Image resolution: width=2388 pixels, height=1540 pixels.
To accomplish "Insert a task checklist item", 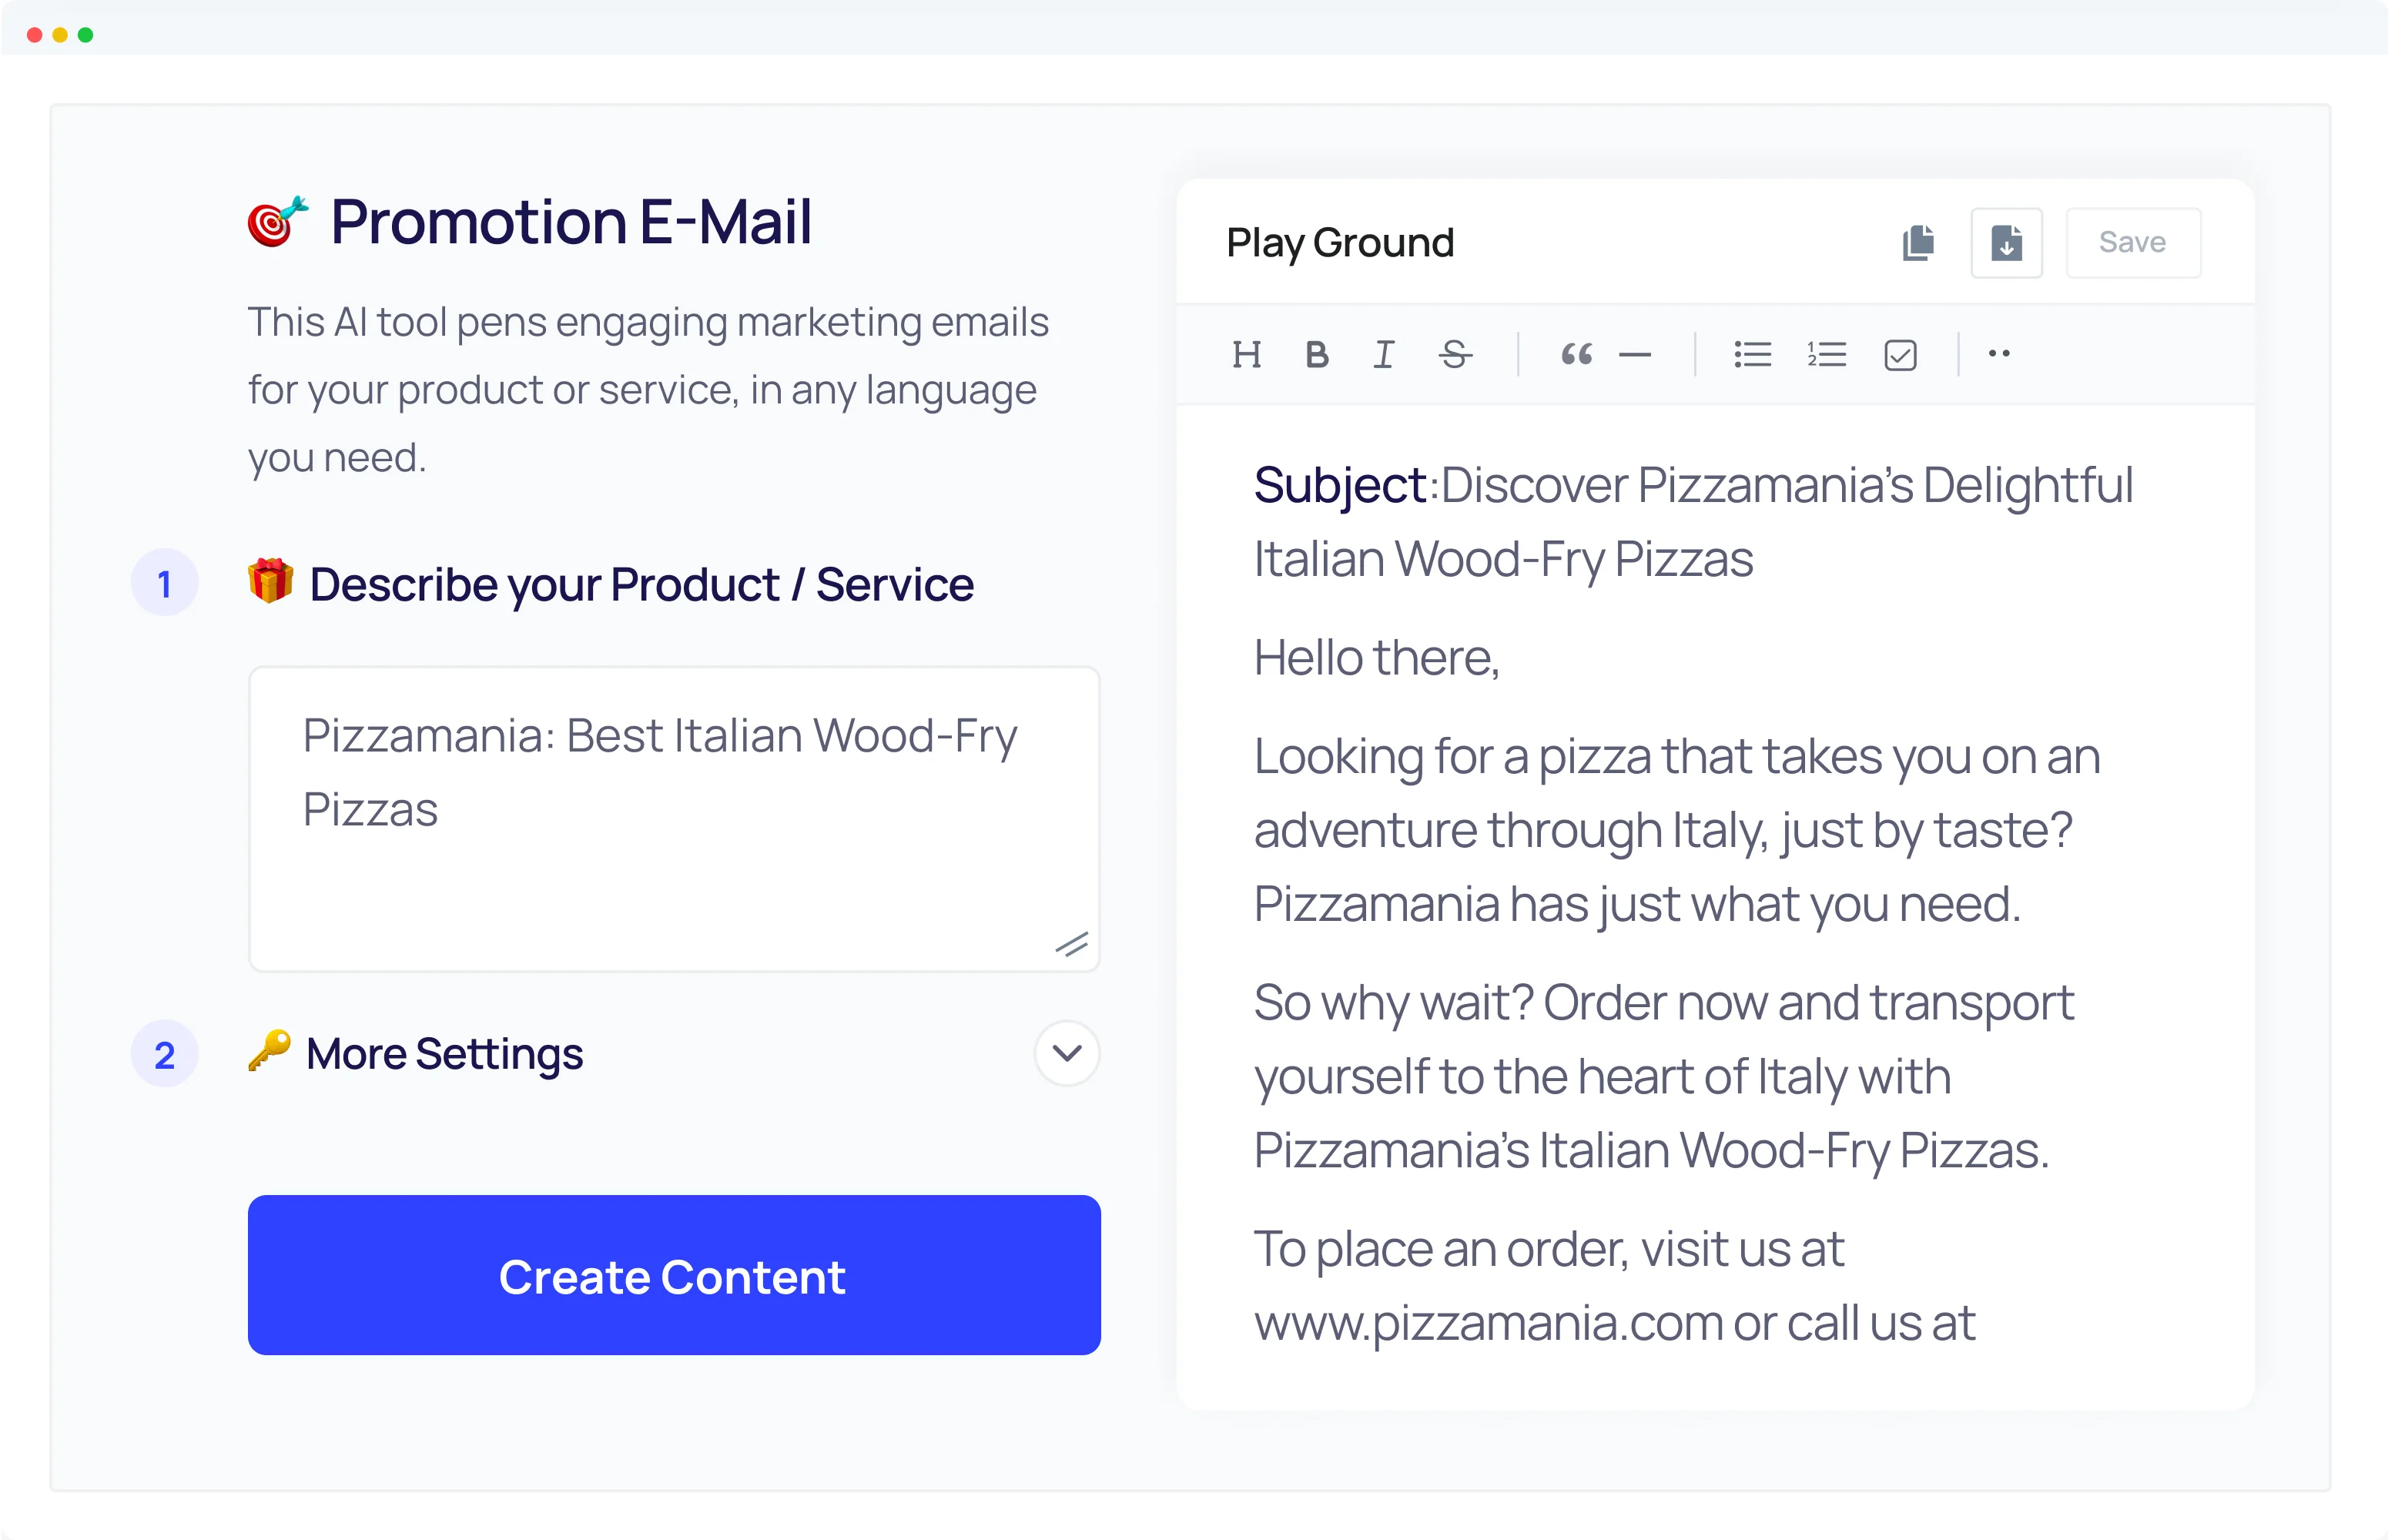I will coord(1900,354).
